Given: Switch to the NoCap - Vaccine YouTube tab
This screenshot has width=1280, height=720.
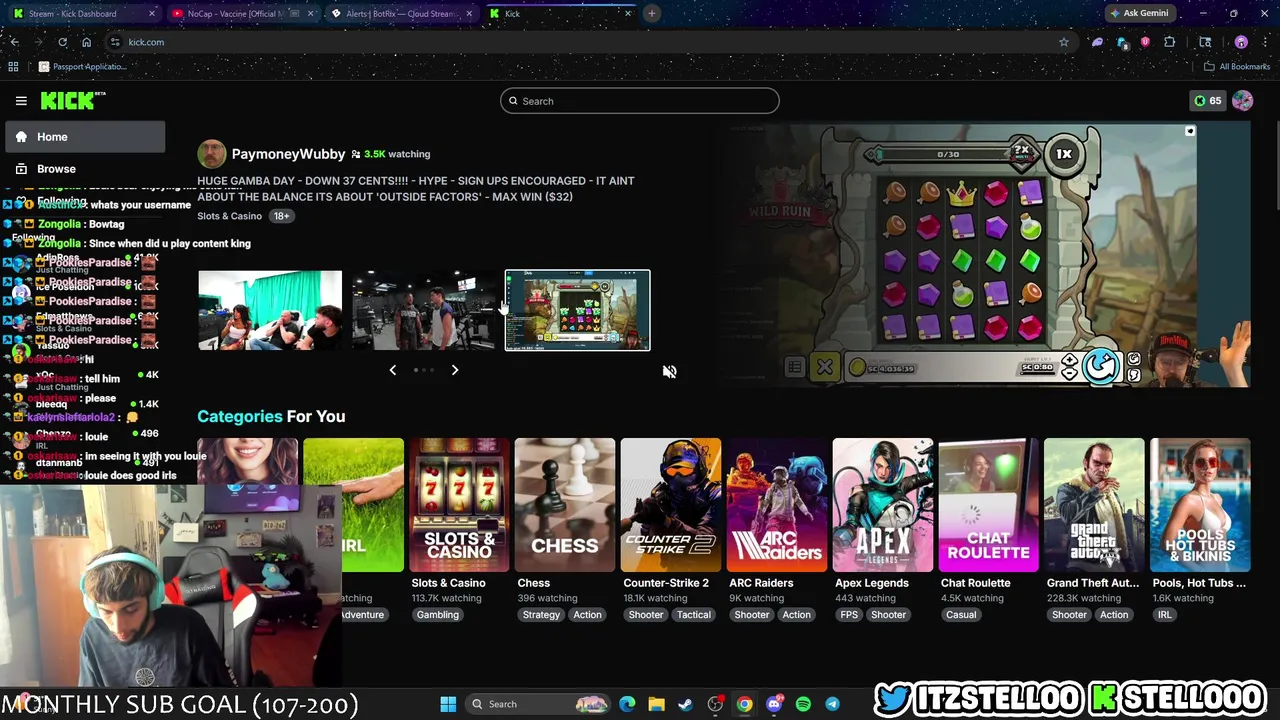Looking at the screenshot, I should click(243, 13).
